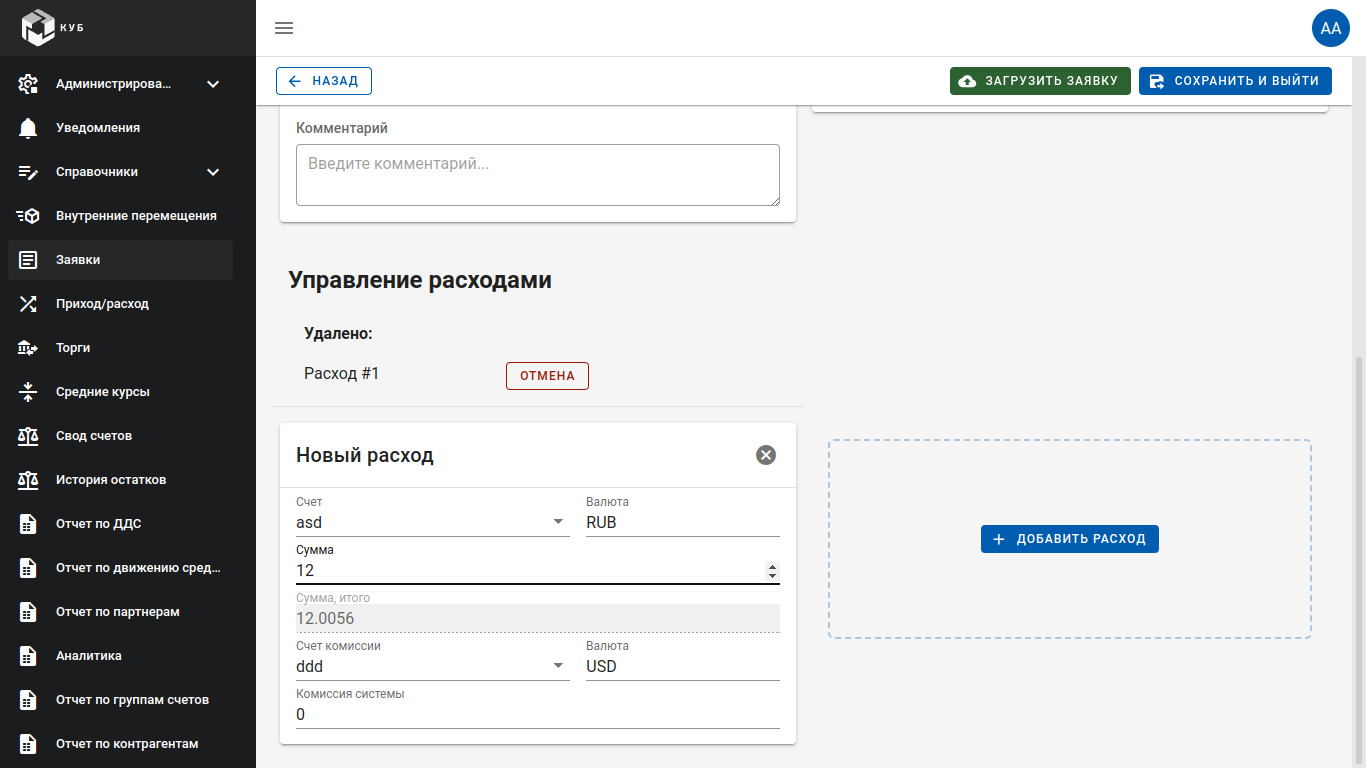Click the Средние курсы compress icon
Image resolution: width=1366 pixels, height=768 pixels.
[x=28, y=392]
